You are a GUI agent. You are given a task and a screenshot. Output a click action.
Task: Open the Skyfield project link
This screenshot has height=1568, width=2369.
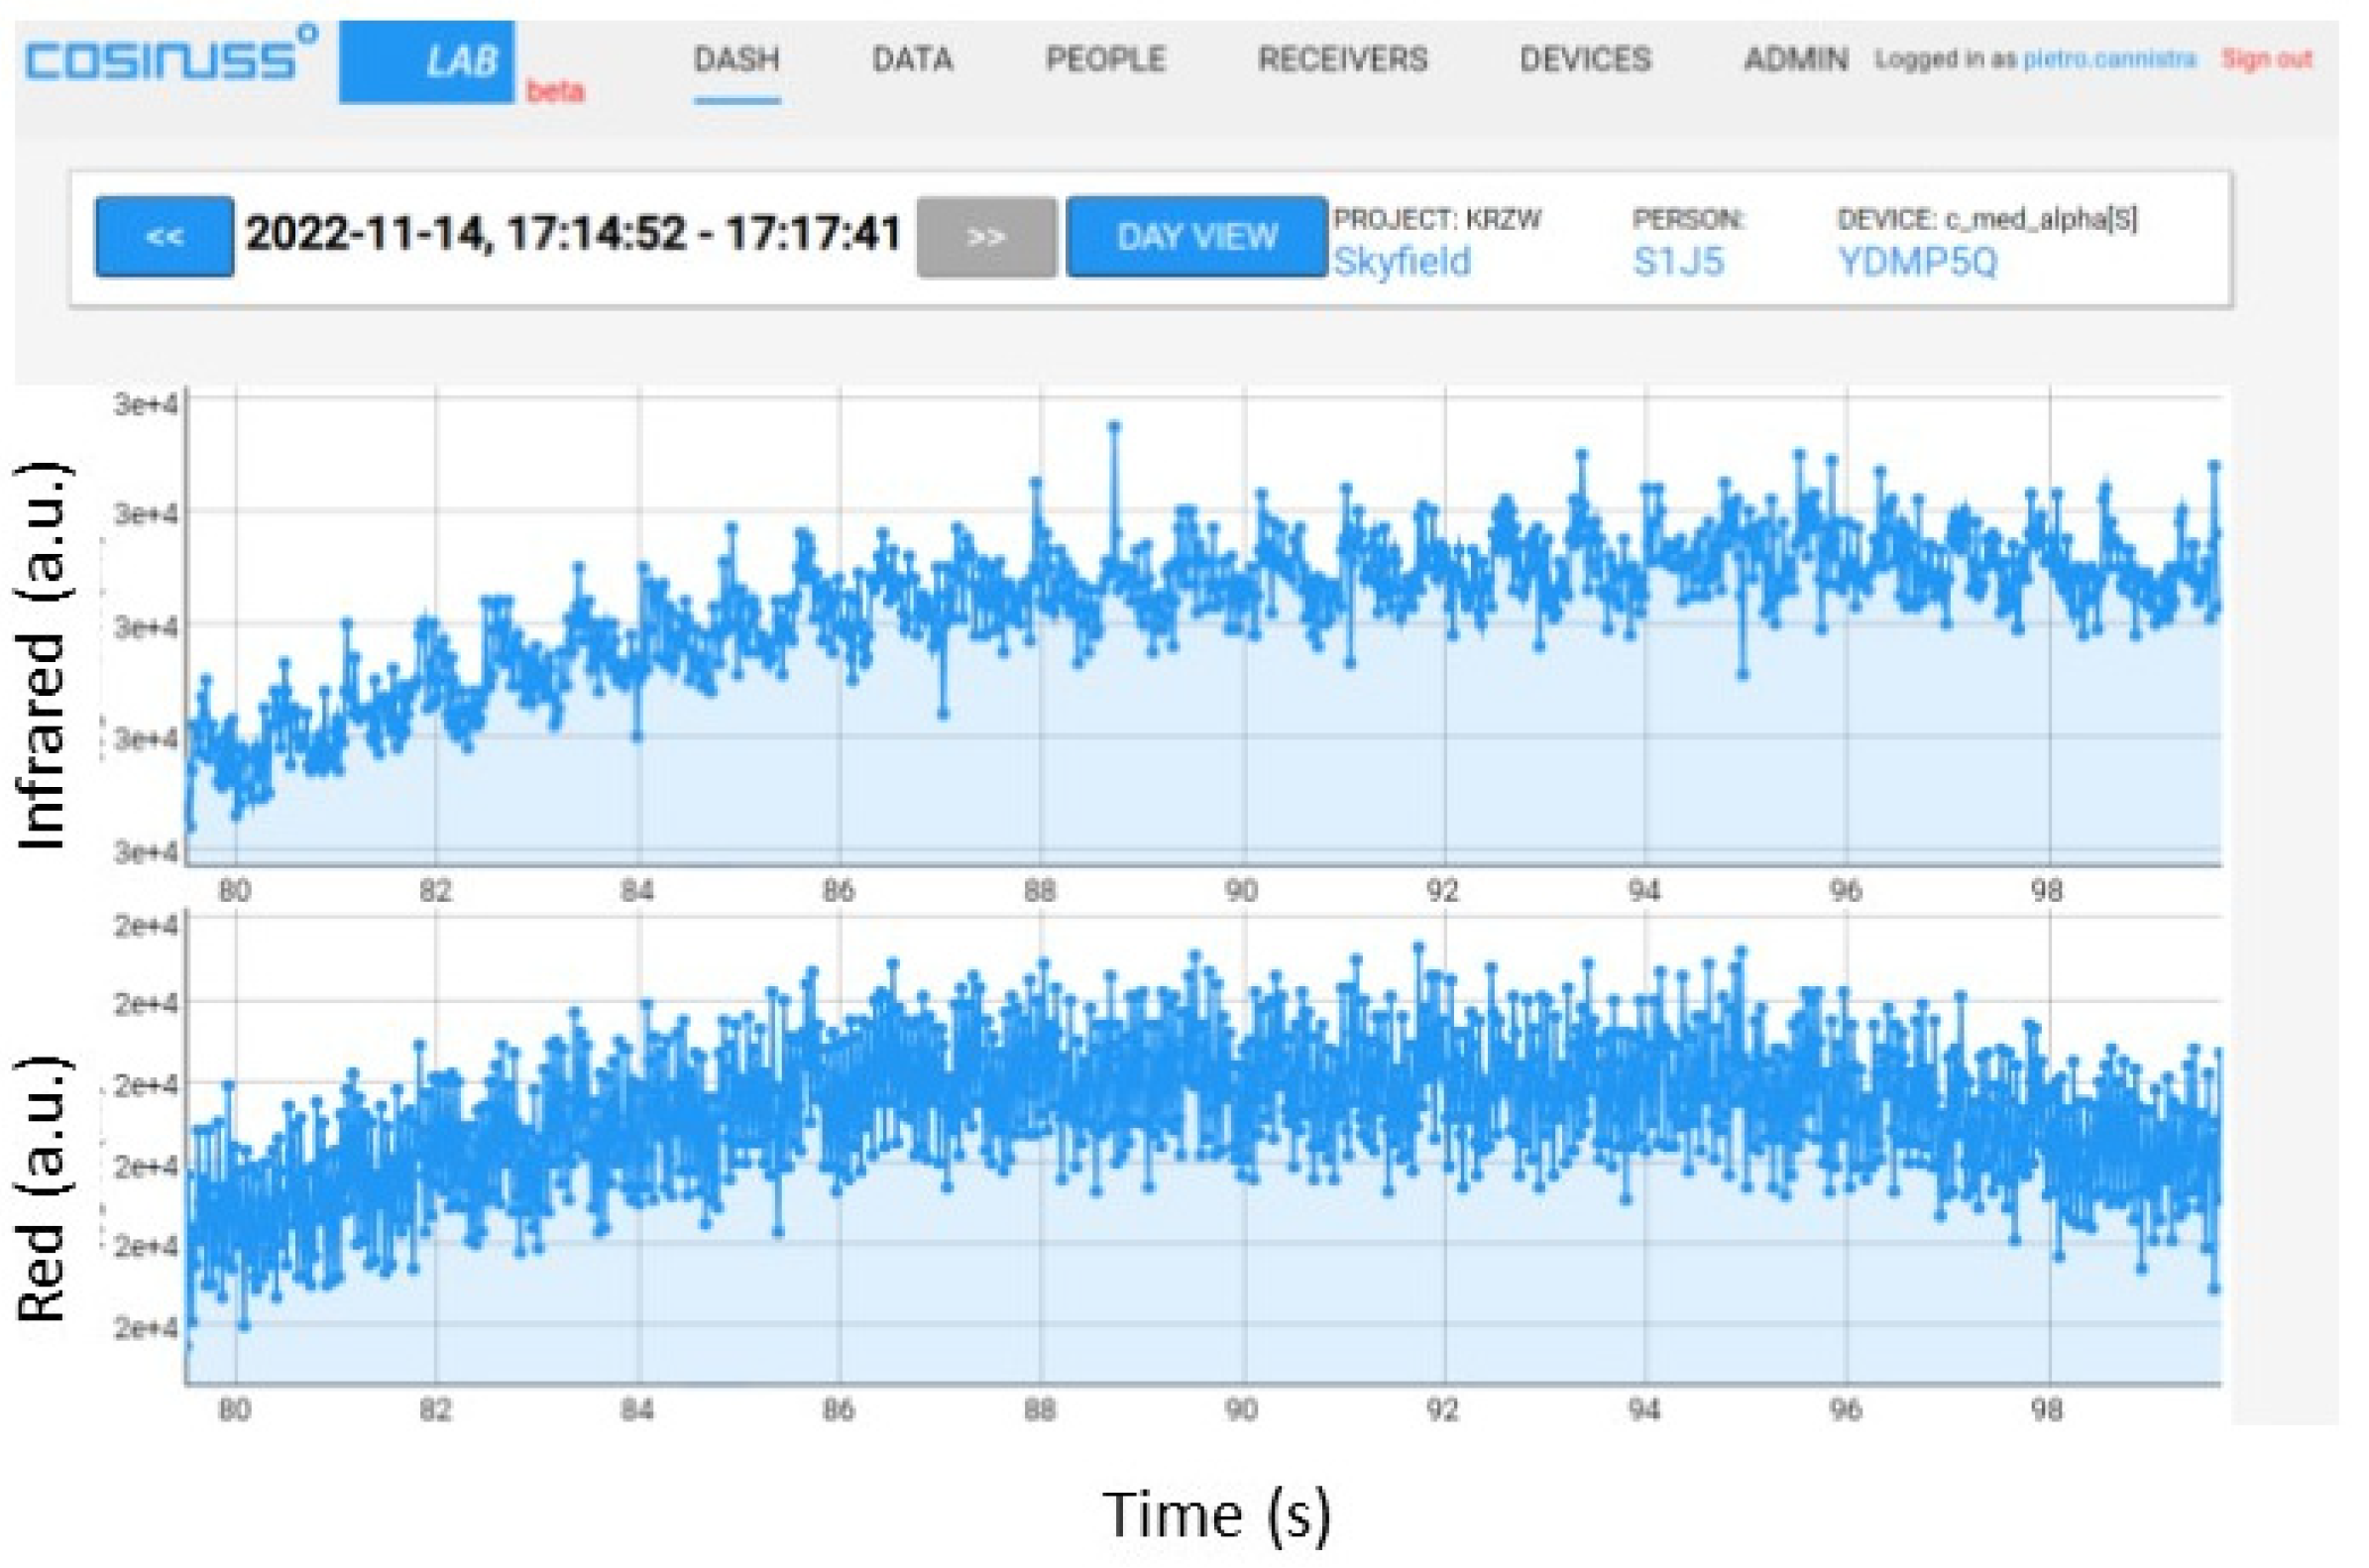click(x=1402, y=262)
